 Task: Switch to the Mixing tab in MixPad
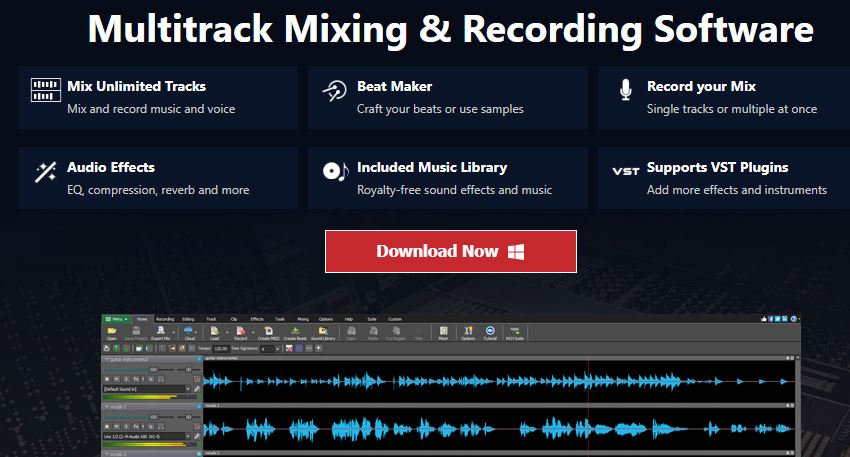(303, 319)
